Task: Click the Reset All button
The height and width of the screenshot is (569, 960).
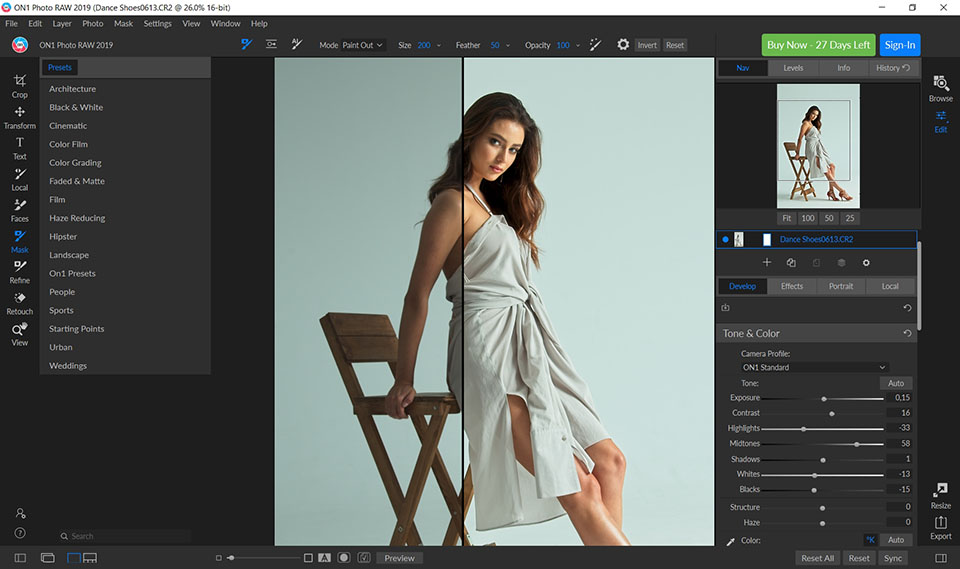Action: point(817,558)
